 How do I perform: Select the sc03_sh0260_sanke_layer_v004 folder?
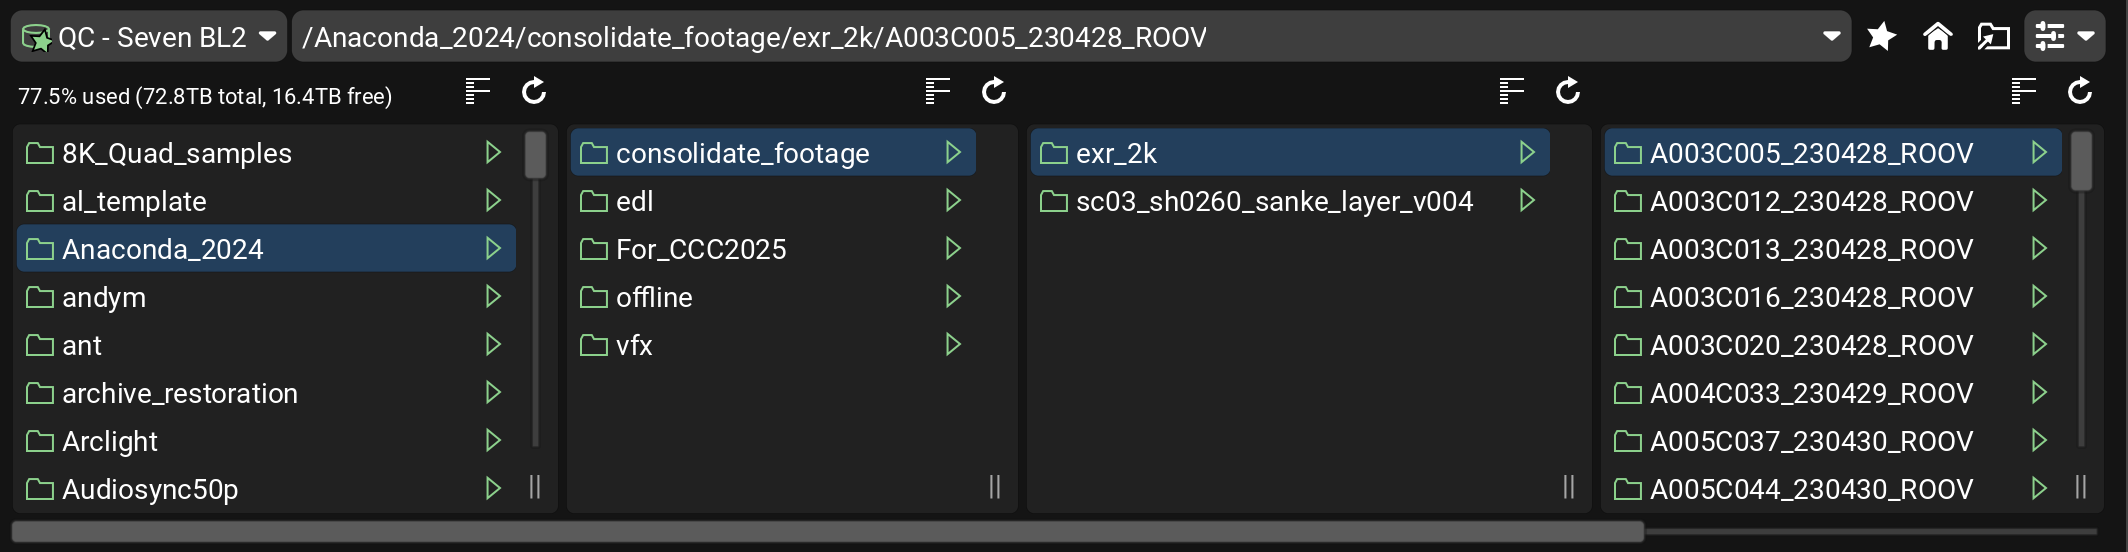tap(1273, 202)
